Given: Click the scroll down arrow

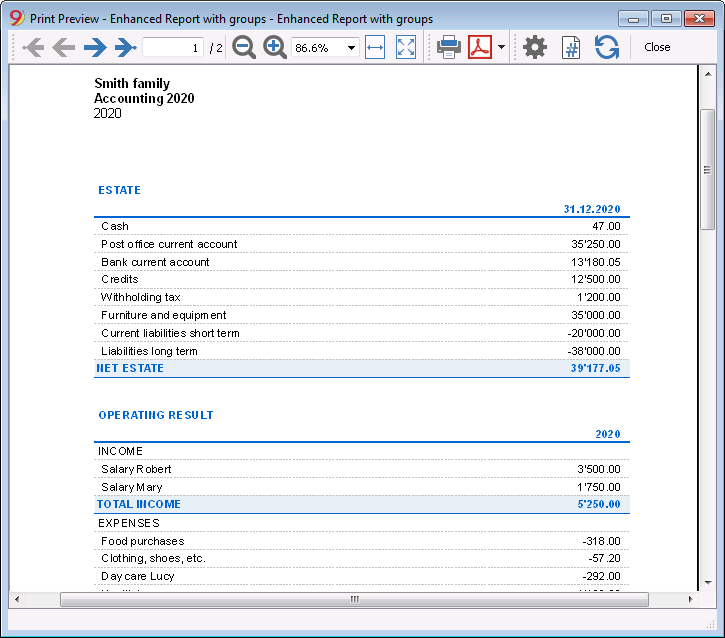Looking at the screenshot, I should 707,583.
